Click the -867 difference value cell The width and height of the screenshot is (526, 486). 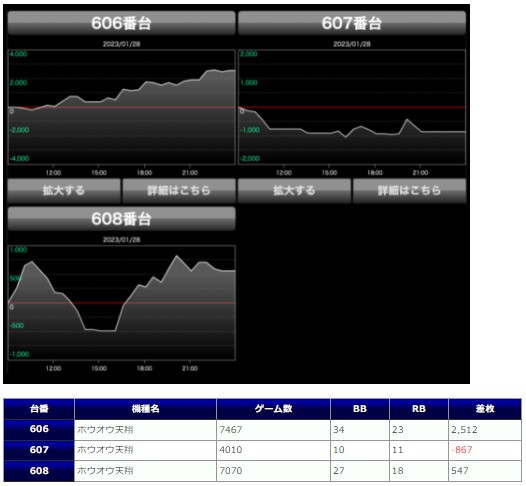click(x=485, y=450)
